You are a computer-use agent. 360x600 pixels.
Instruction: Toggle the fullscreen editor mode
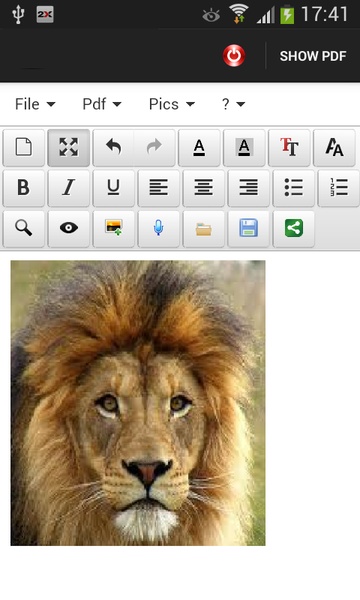68,147
